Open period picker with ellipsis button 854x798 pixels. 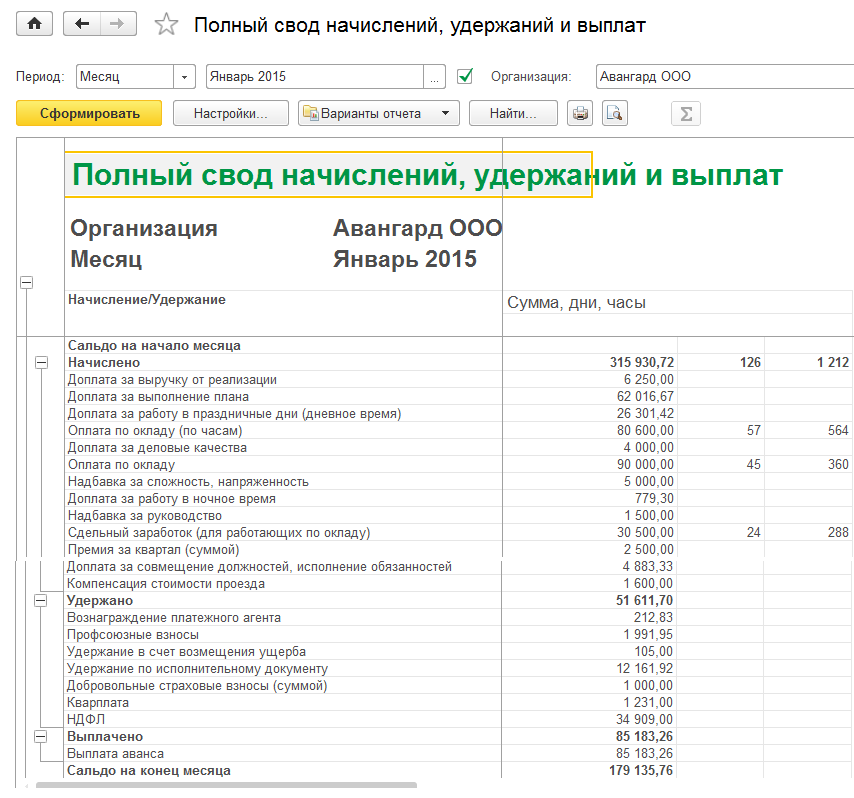(x=435, y=77)
